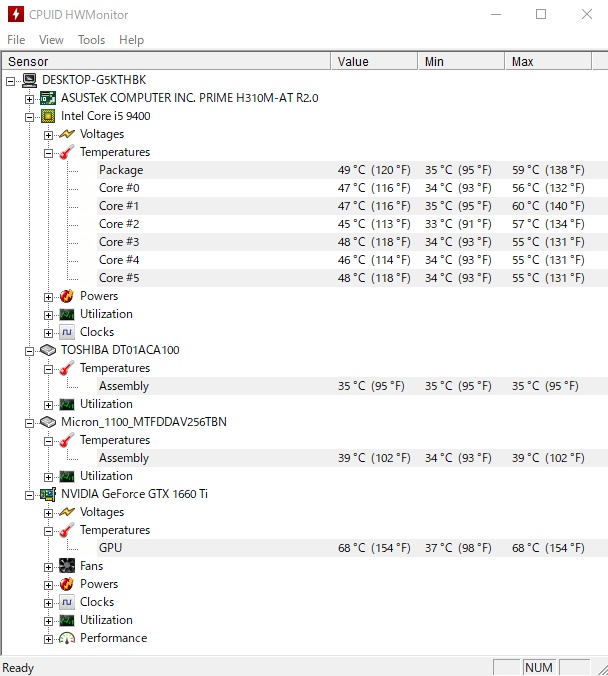Collapse the NVIDIA GeForce GTX 1660 Ti node

point(29,495)
